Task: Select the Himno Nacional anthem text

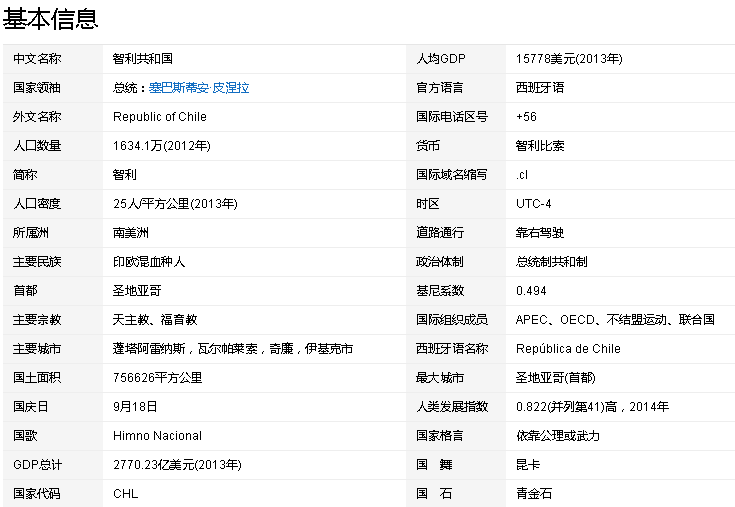Action: 158,436
